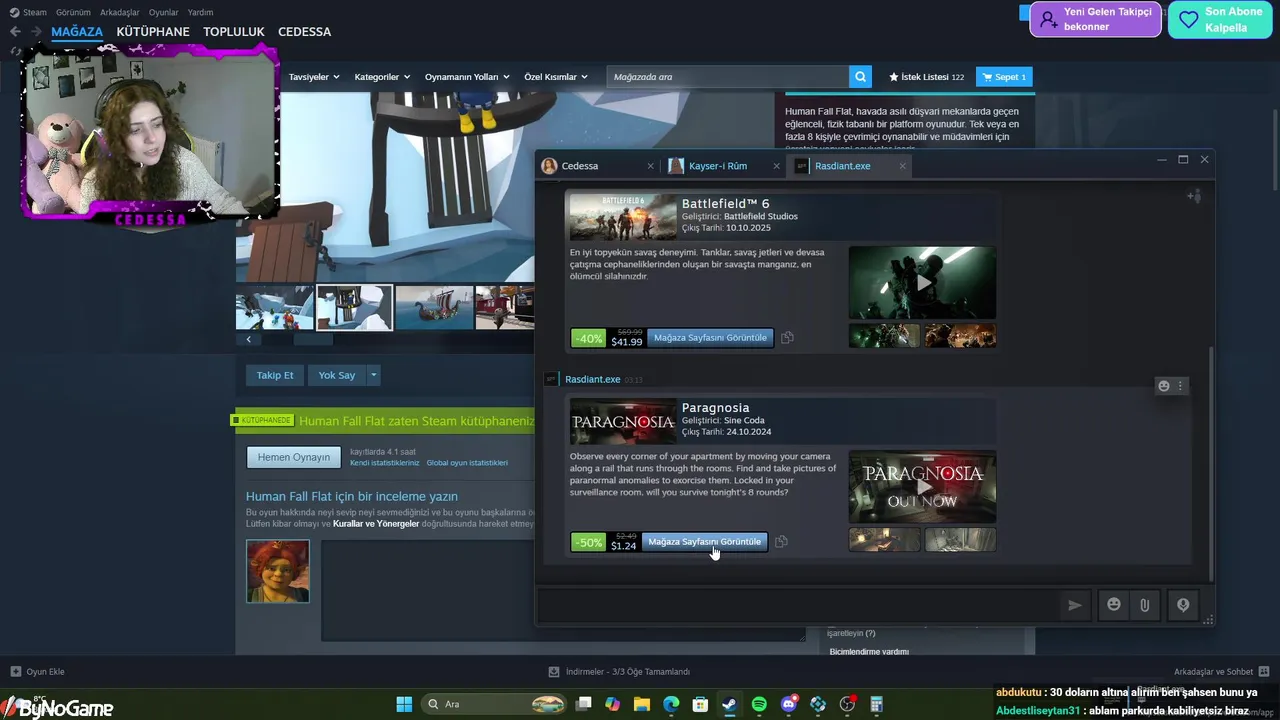Viewport: 1280px width, 720px height.
Task: Click the chat message input field
Action: [798, 605]
